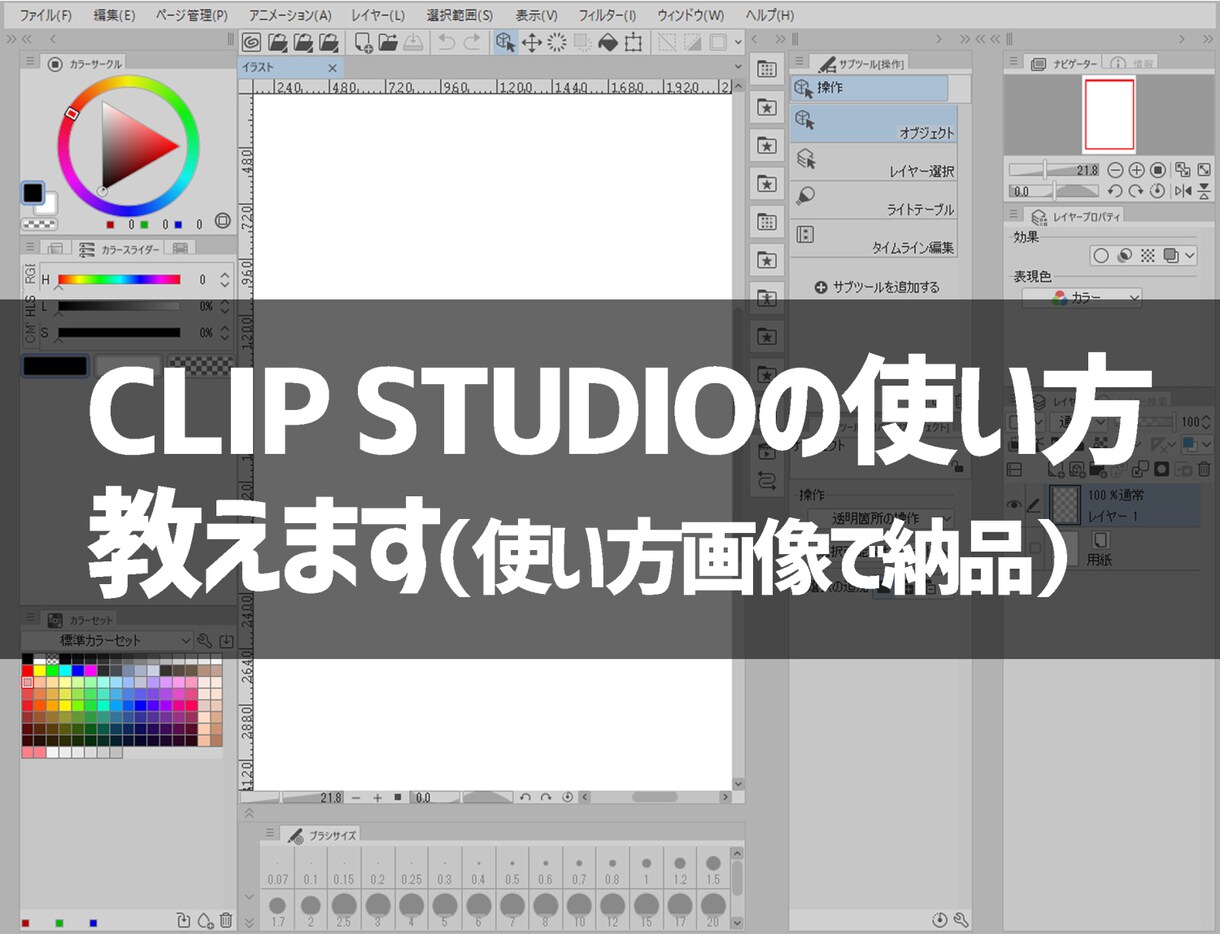Click the black main color swatch

tap(33, 192)
